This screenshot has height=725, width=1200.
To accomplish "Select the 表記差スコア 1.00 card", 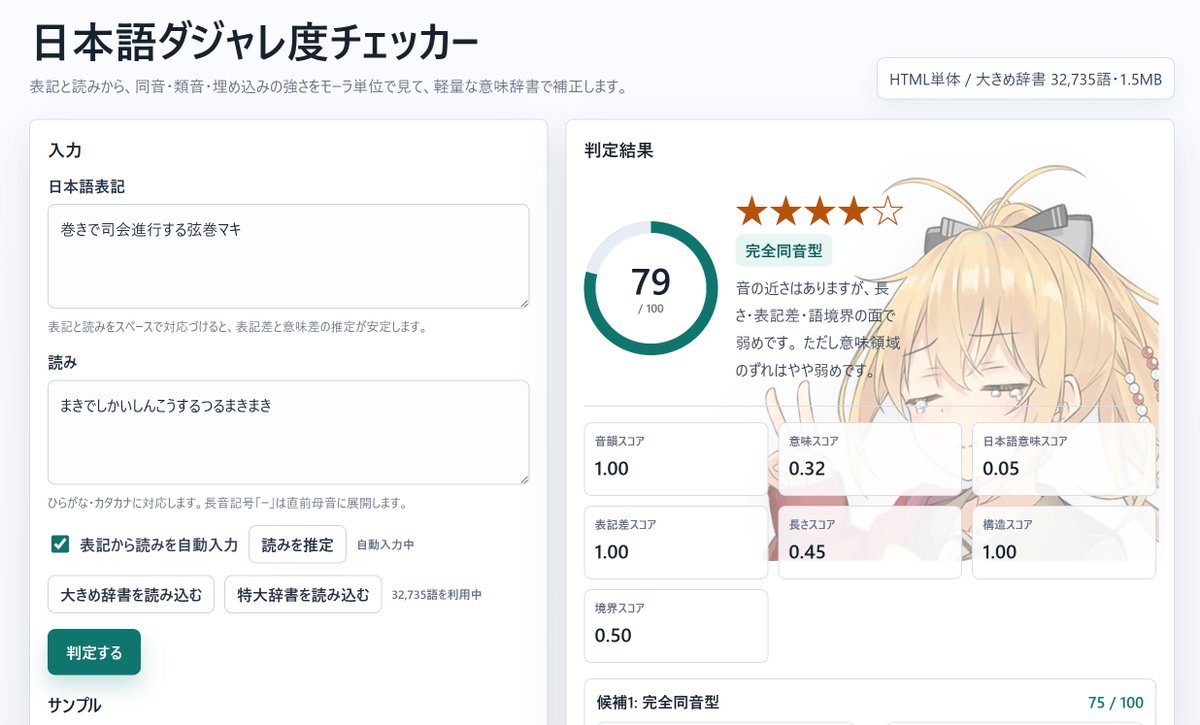I will click(676, 542).
